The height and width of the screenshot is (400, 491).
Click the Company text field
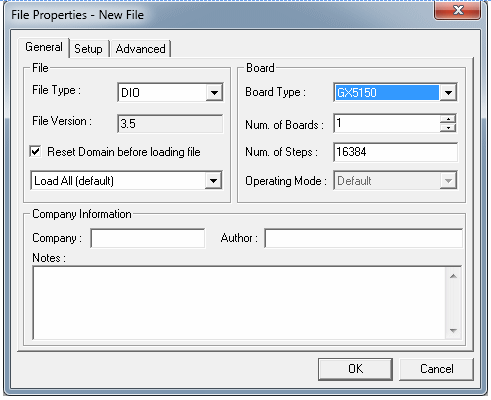click(148, 238)
